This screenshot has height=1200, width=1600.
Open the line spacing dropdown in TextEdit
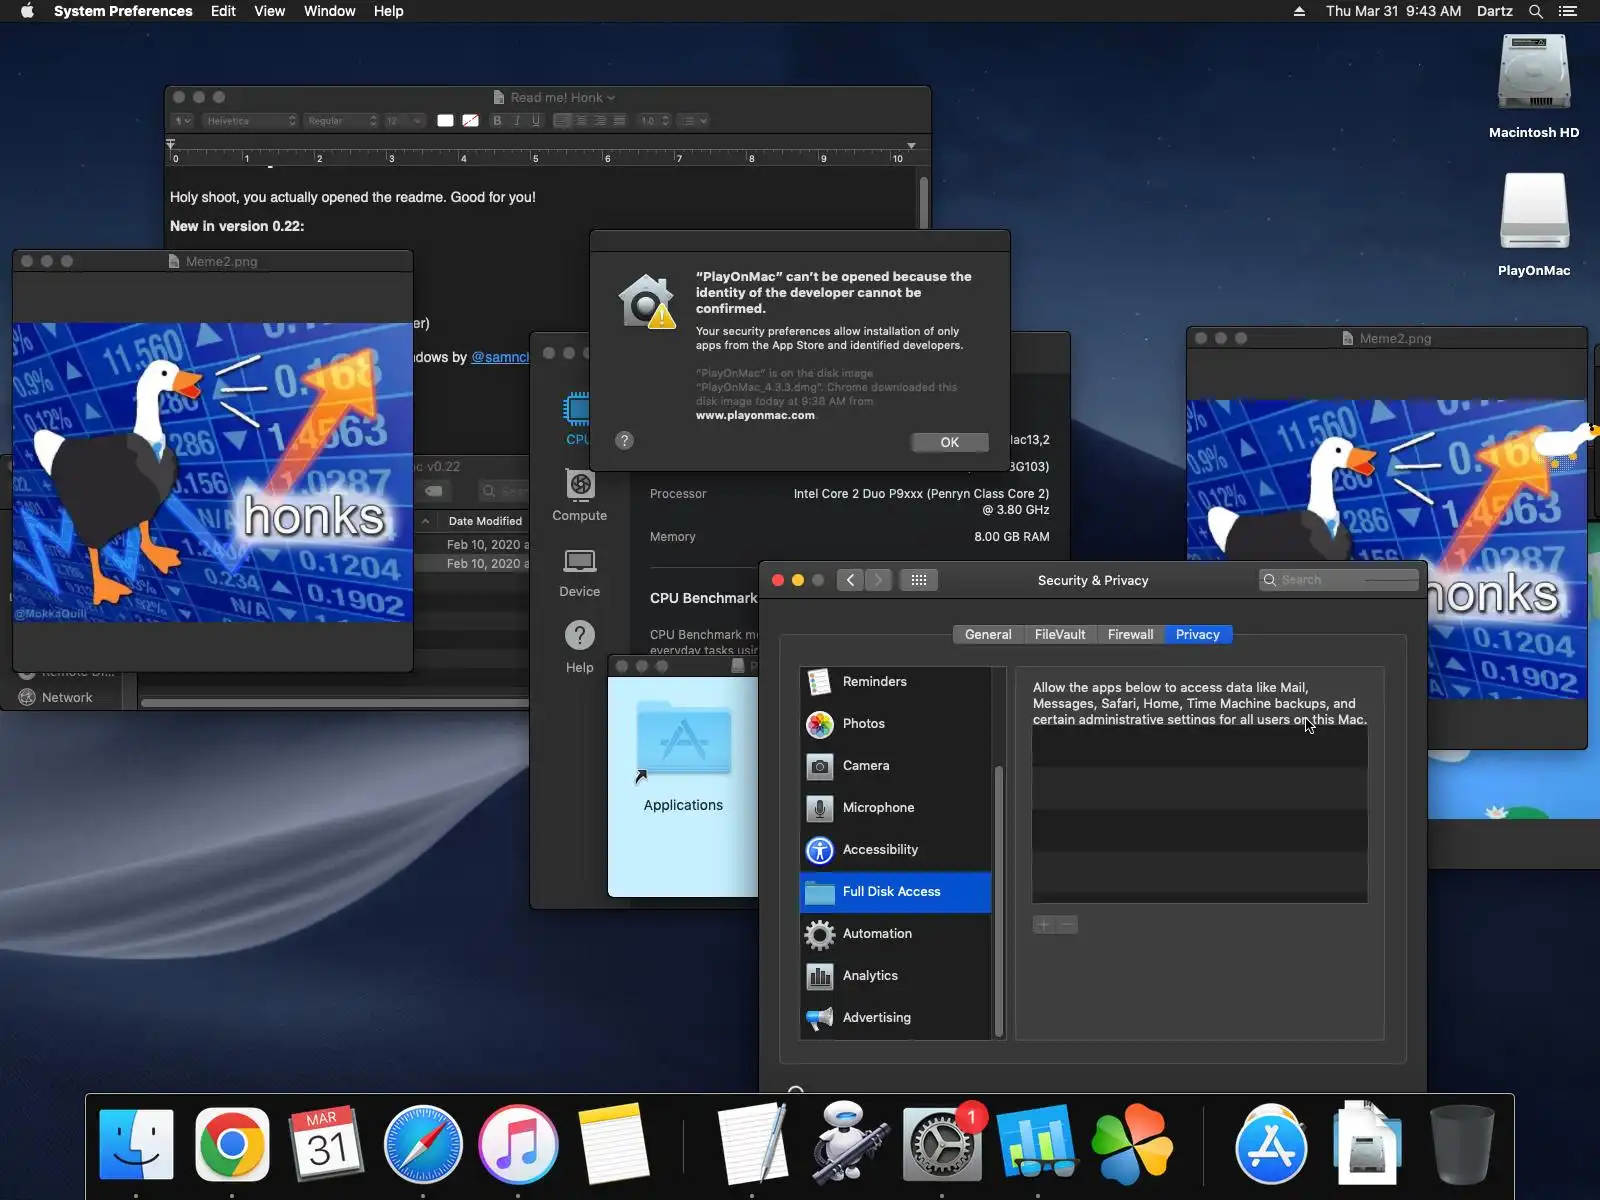click(654, 121)
